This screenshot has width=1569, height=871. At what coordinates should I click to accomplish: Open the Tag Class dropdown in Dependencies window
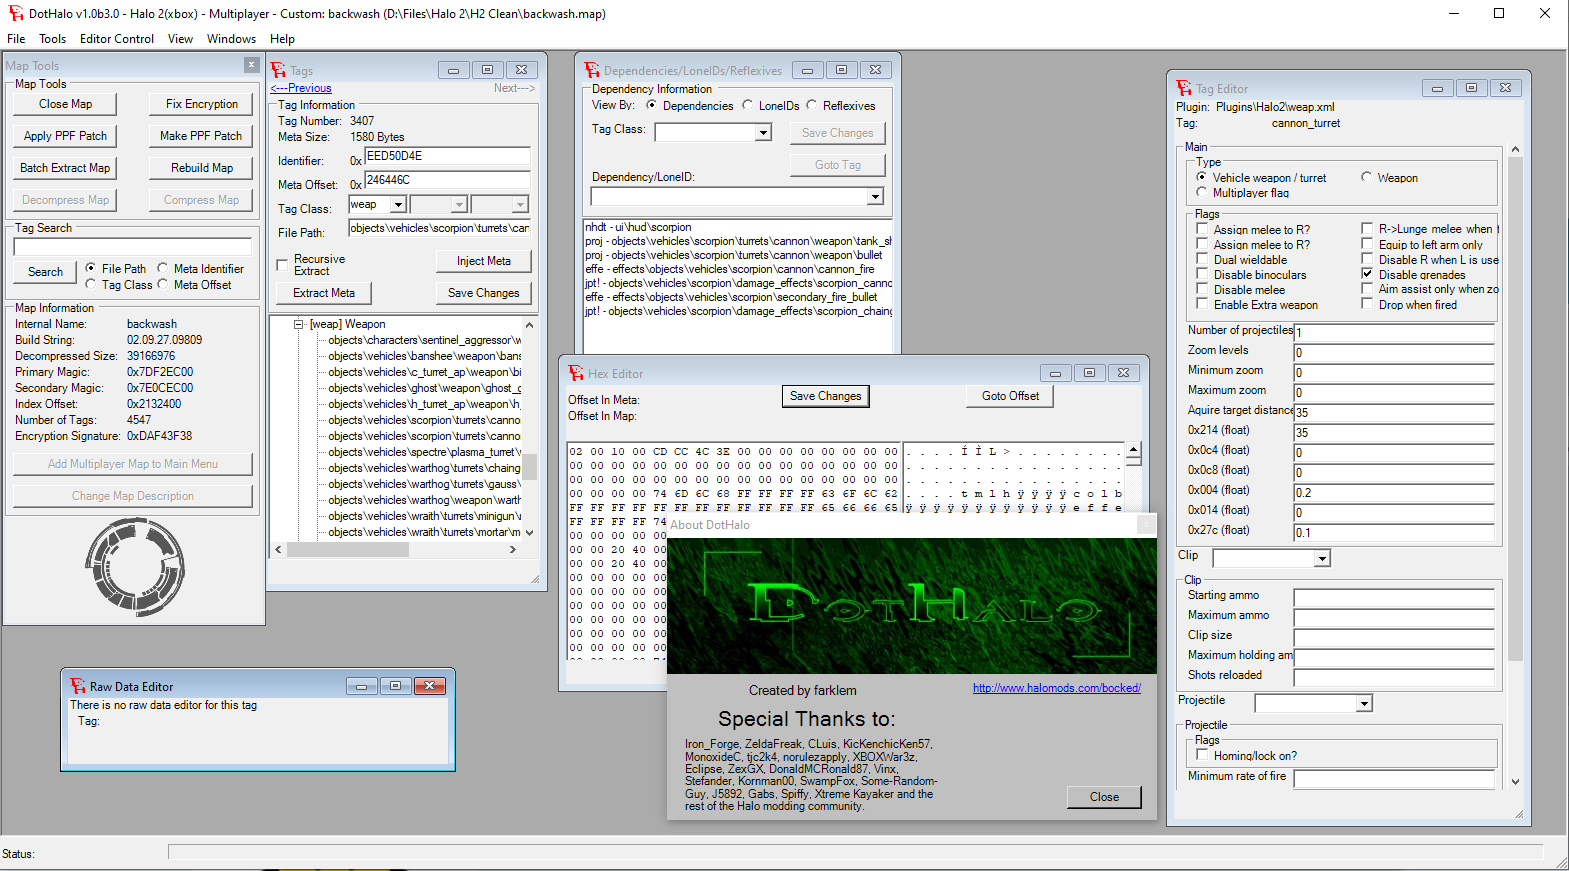coord(763,133)
